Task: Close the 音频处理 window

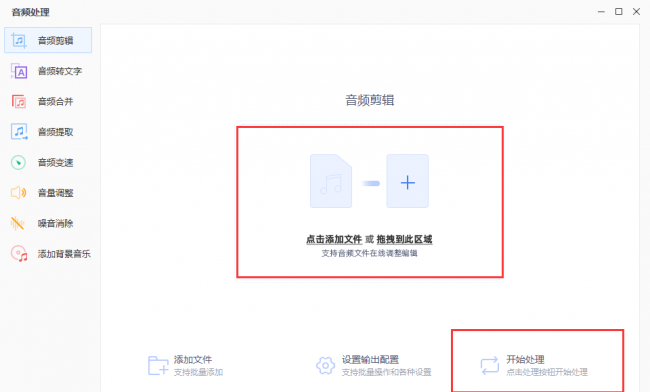Action: [x=636, y=12]
